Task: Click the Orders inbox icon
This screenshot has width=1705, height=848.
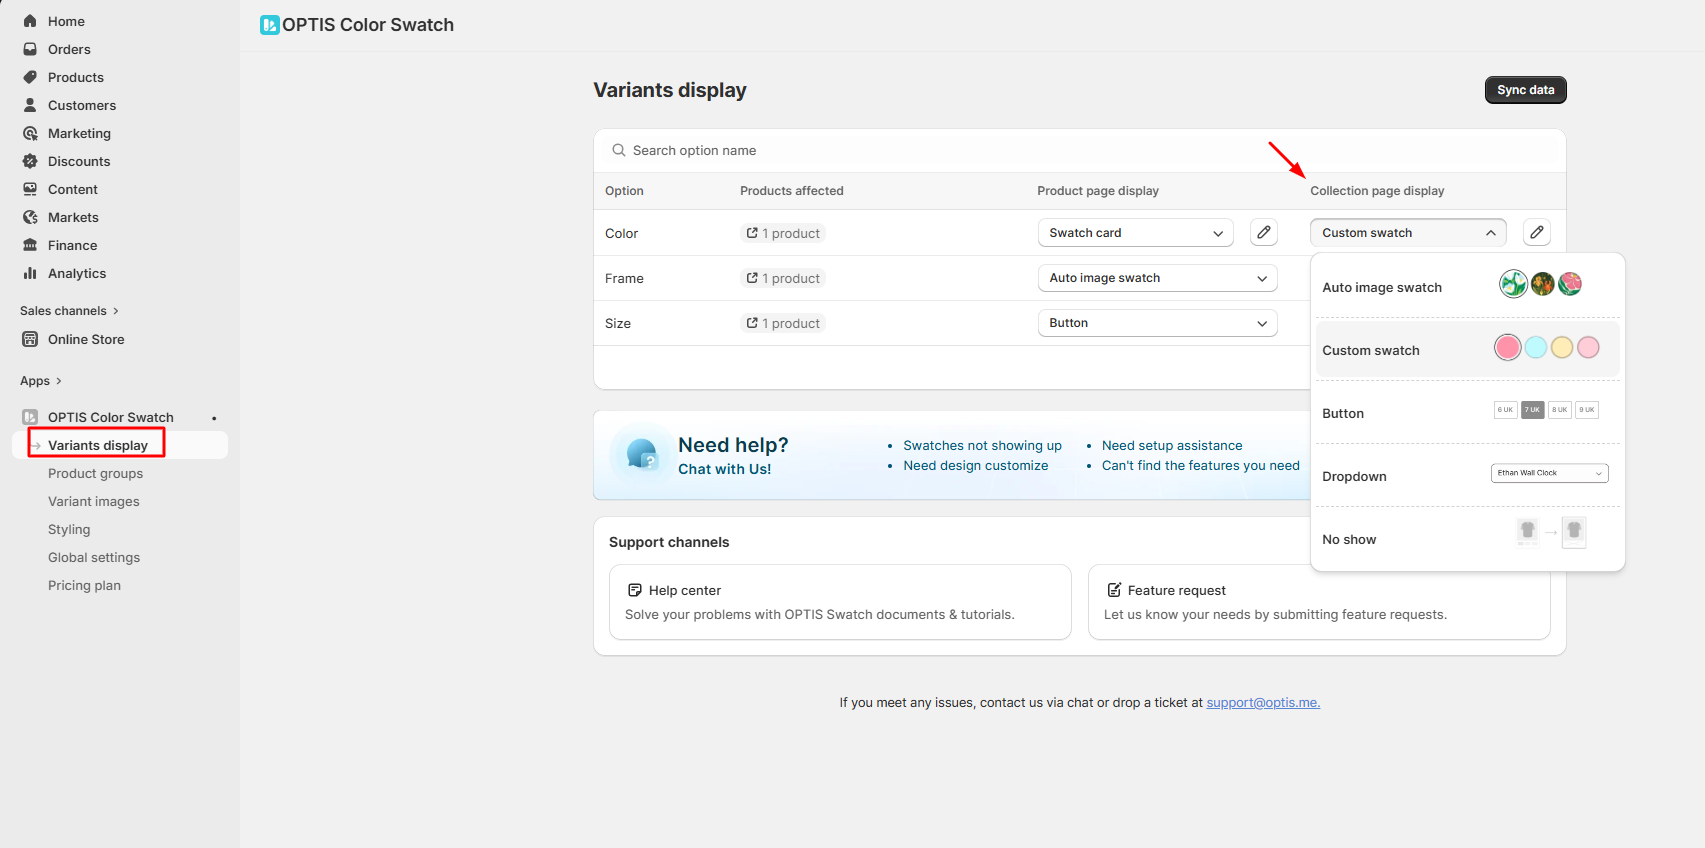Action: (30, 49)
